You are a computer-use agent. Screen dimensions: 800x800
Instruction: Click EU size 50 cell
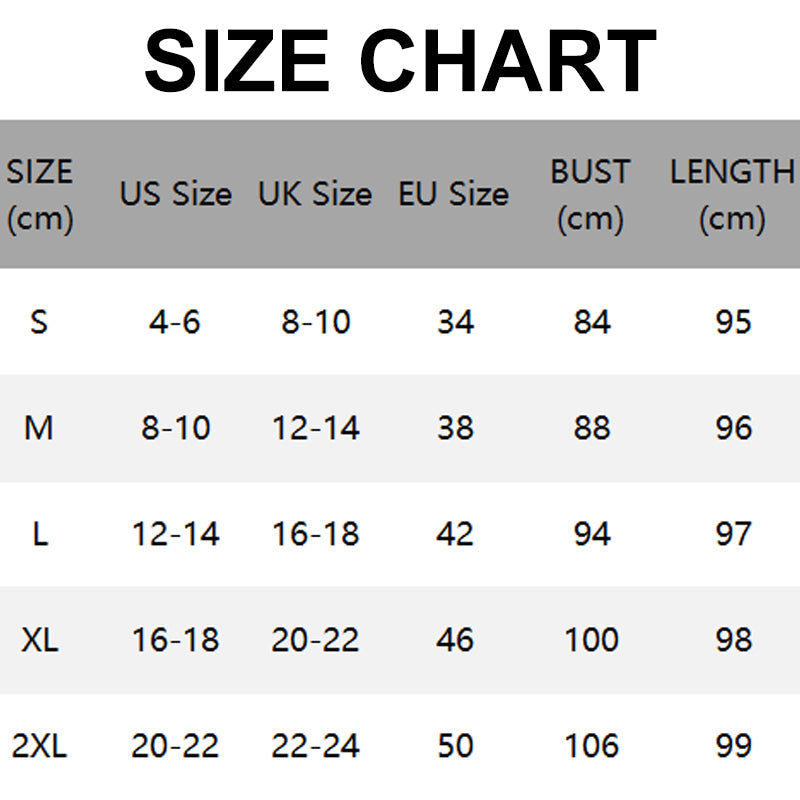coord(455,746)
